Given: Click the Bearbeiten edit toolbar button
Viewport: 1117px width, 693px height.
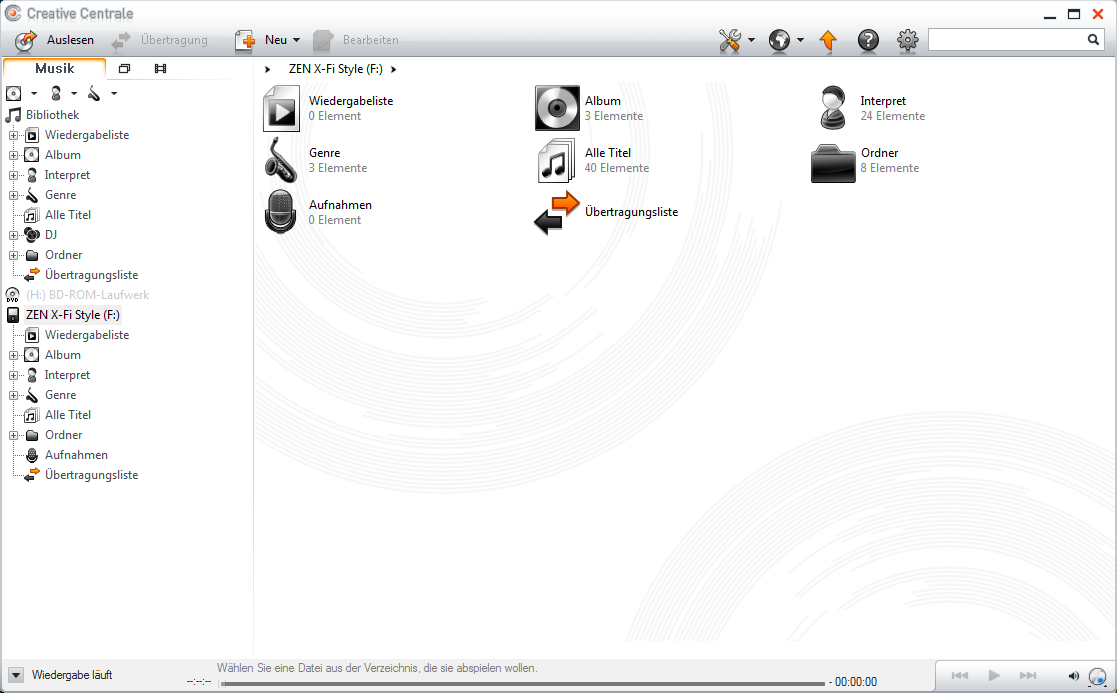Looking at the screenshot, I should (x=355, y=40).
